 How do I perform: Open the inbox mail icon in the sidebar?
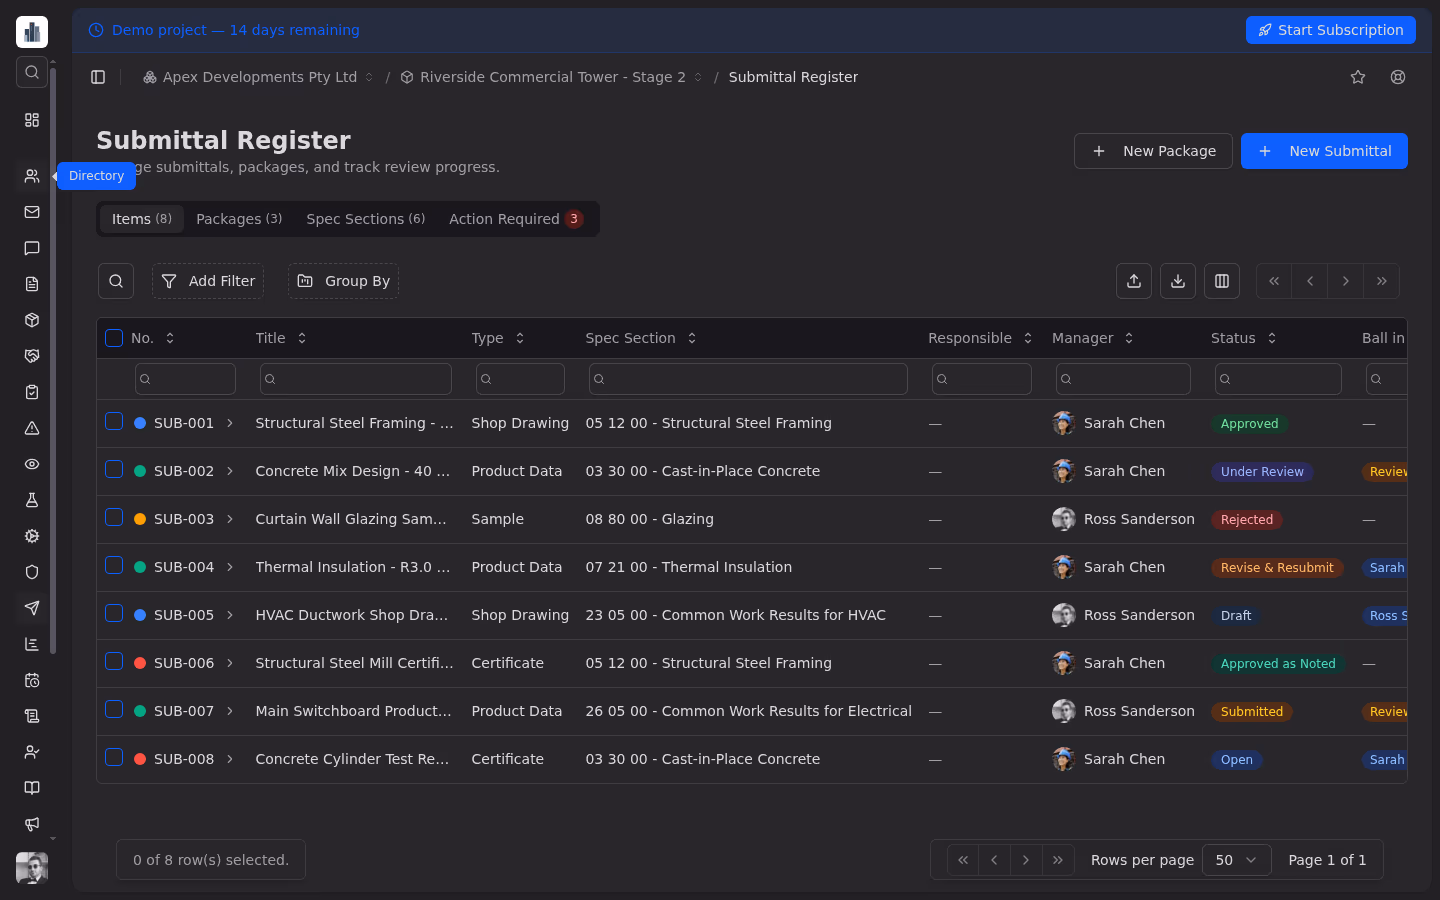tap(31, 212)
